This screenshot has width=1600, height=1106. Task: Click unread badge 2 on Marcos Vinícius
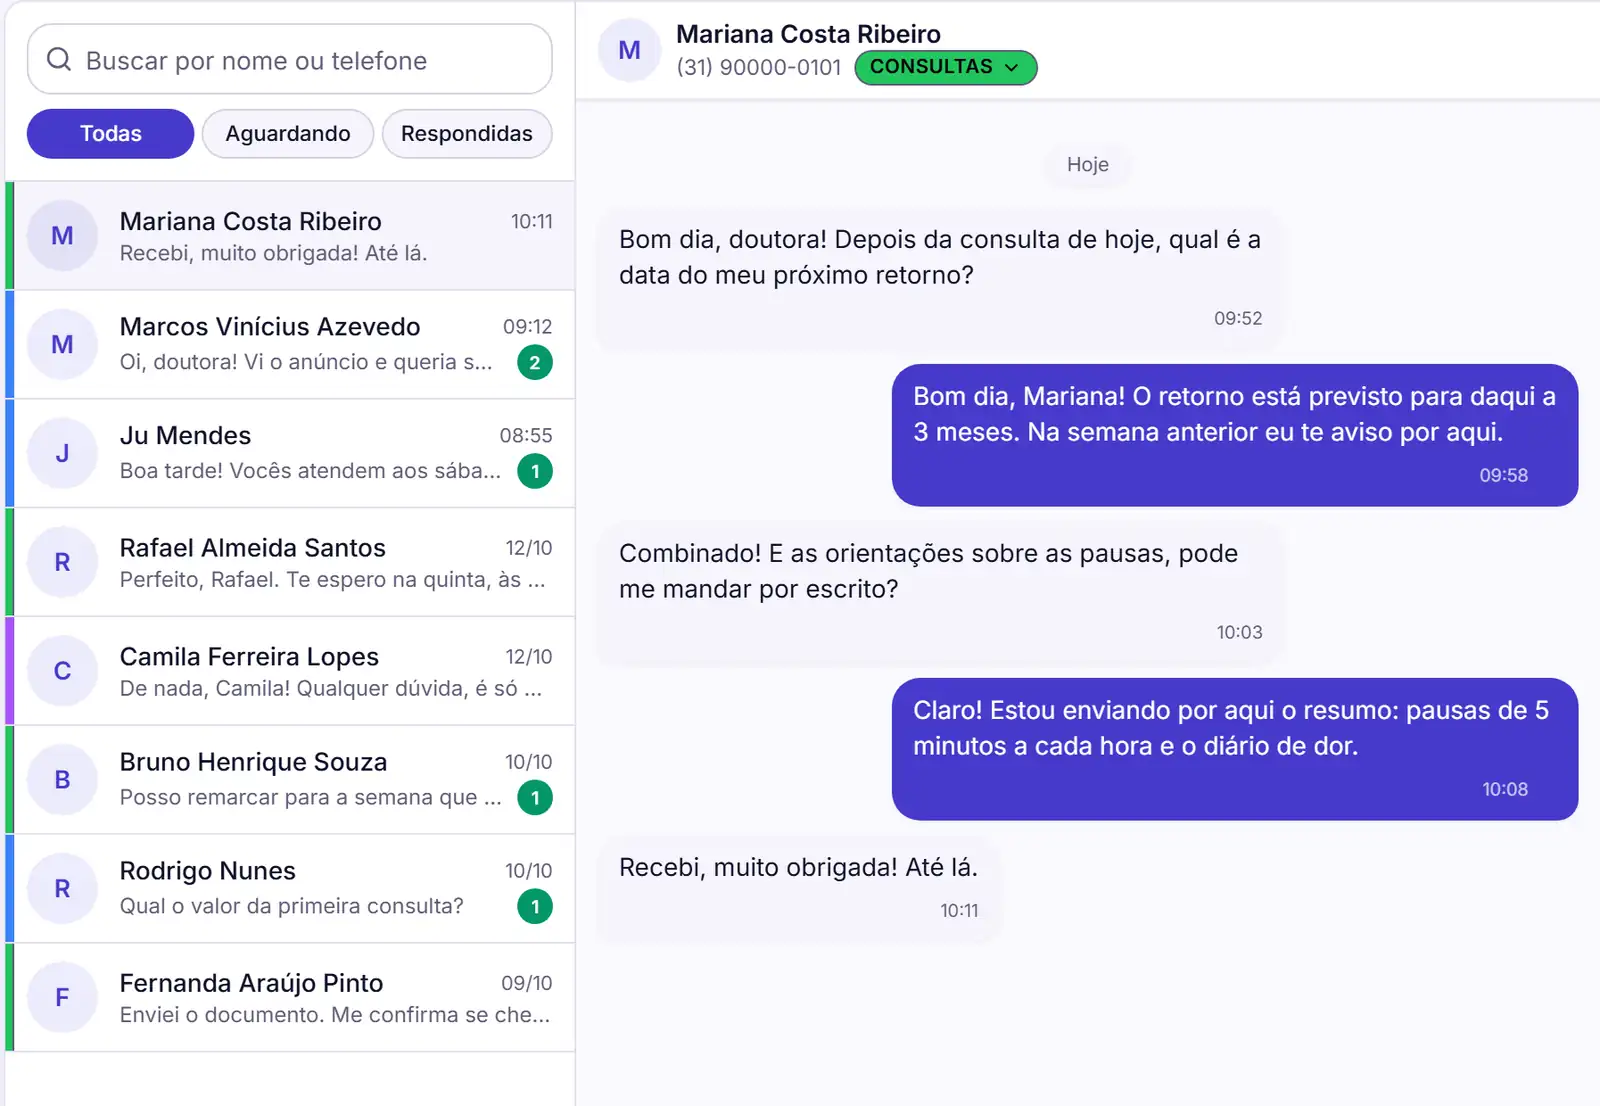coord(535,363)
